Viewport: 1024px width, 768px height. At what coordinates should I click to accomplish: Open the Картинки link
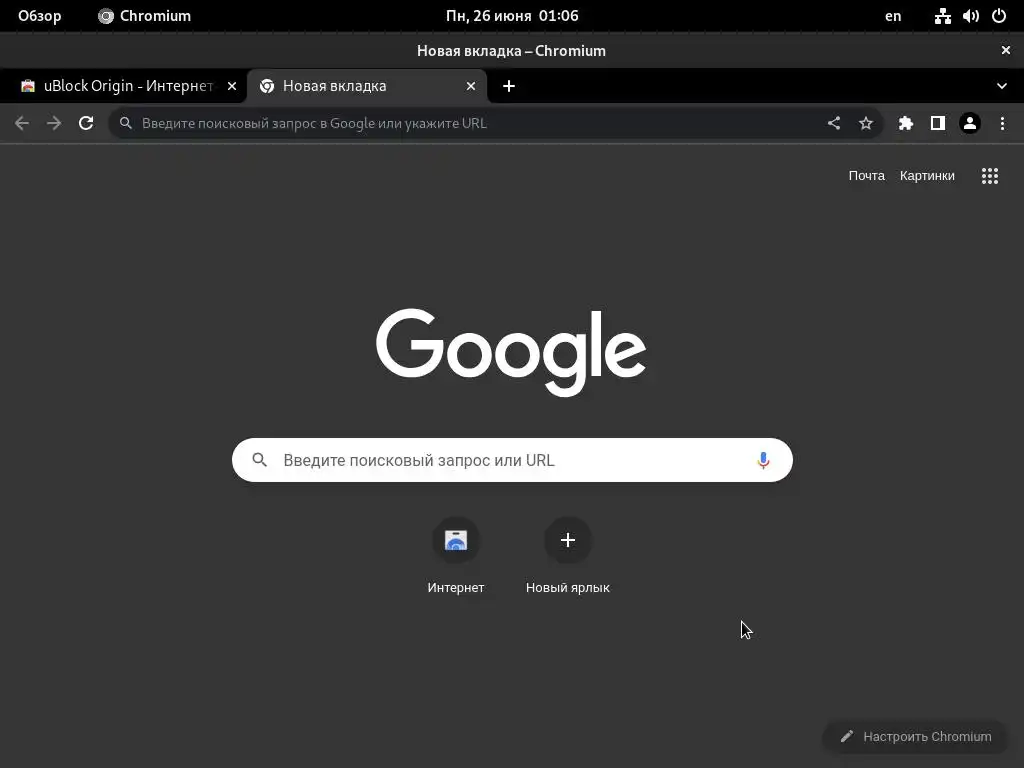(927, 176)
